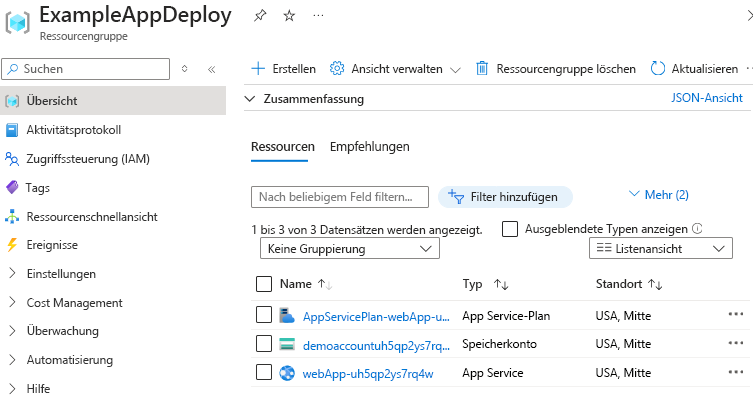Click the Filter hinzufügen button

pyautogui.click(x=505, y=197)
